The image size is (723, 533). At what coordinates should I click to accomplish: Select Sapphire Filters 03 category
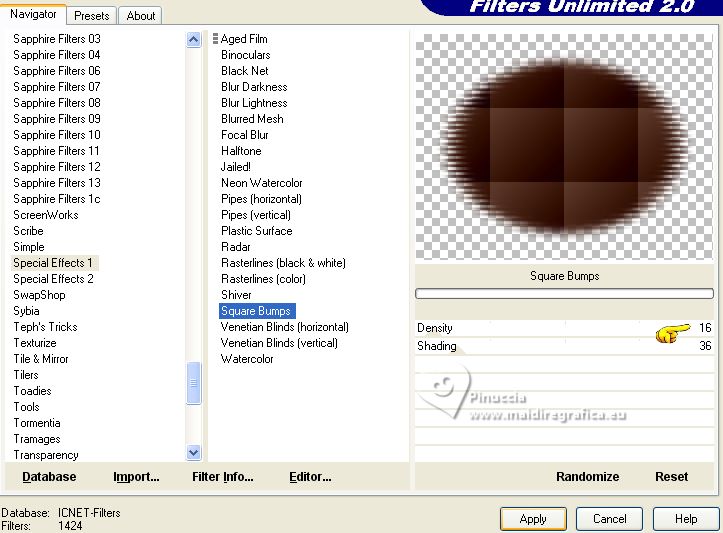tap(57, 39)
